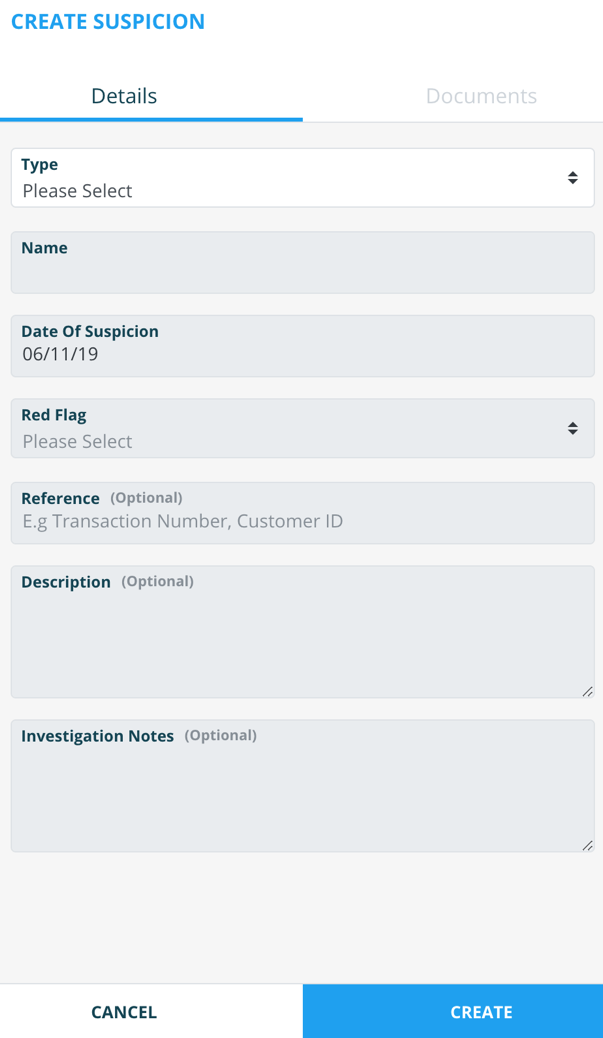The height and width of the screenshot is (1038, 603).
Task: Click inside the Investigation Notes text area
Action: [x=302, y=796]
